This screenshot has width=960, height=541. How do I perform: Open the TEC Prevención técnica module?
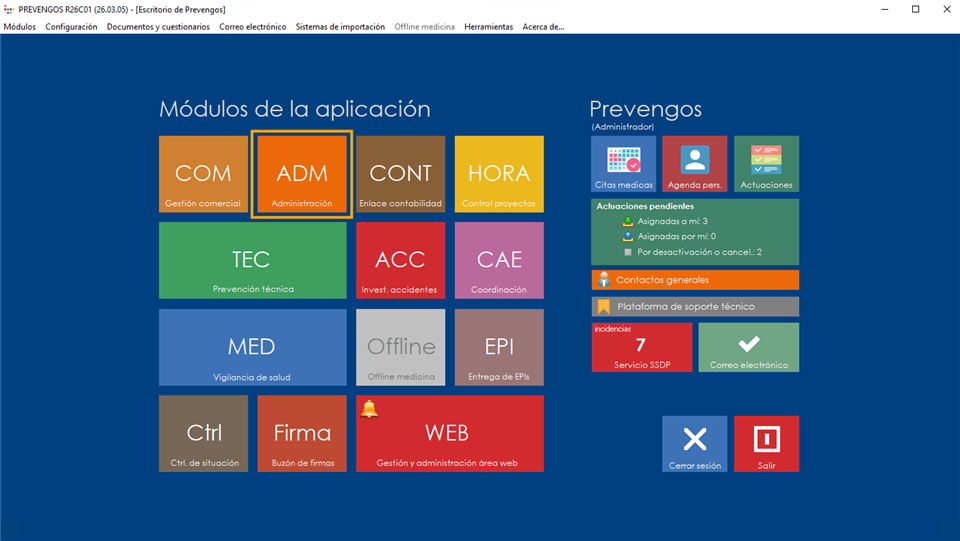(252, 260)
